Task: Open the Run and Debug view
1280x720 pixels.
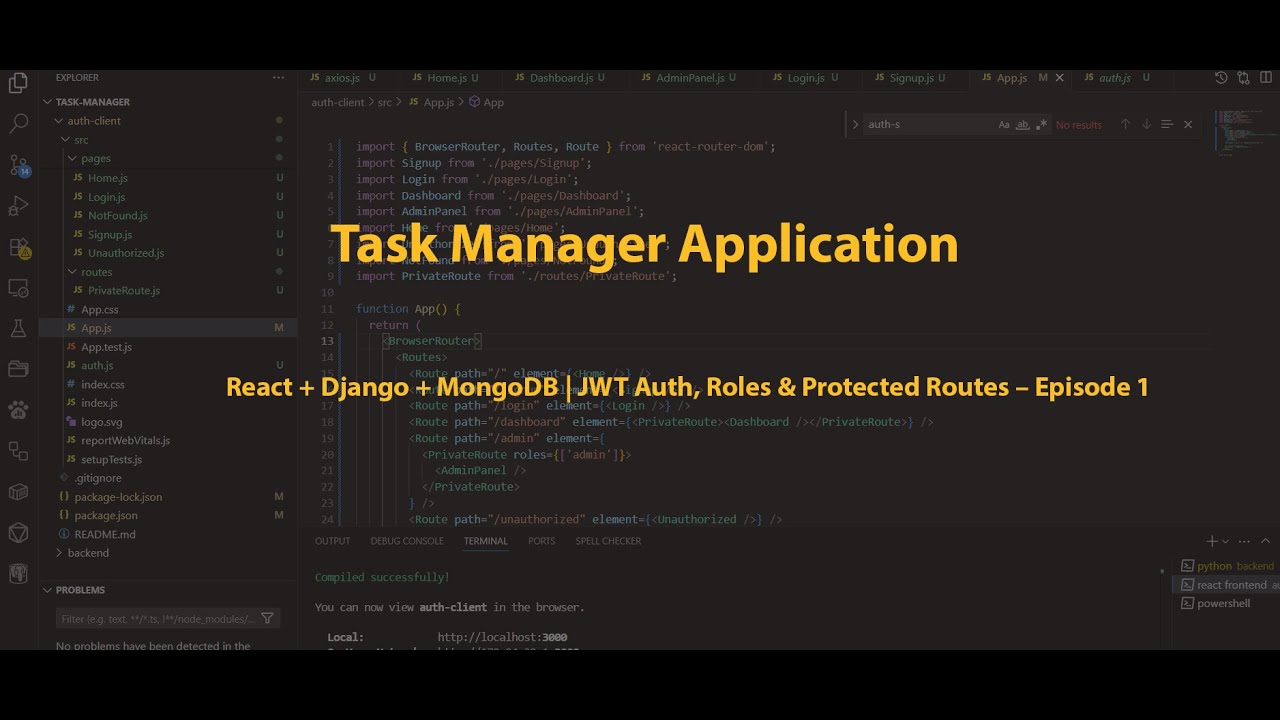Action: 18,206
